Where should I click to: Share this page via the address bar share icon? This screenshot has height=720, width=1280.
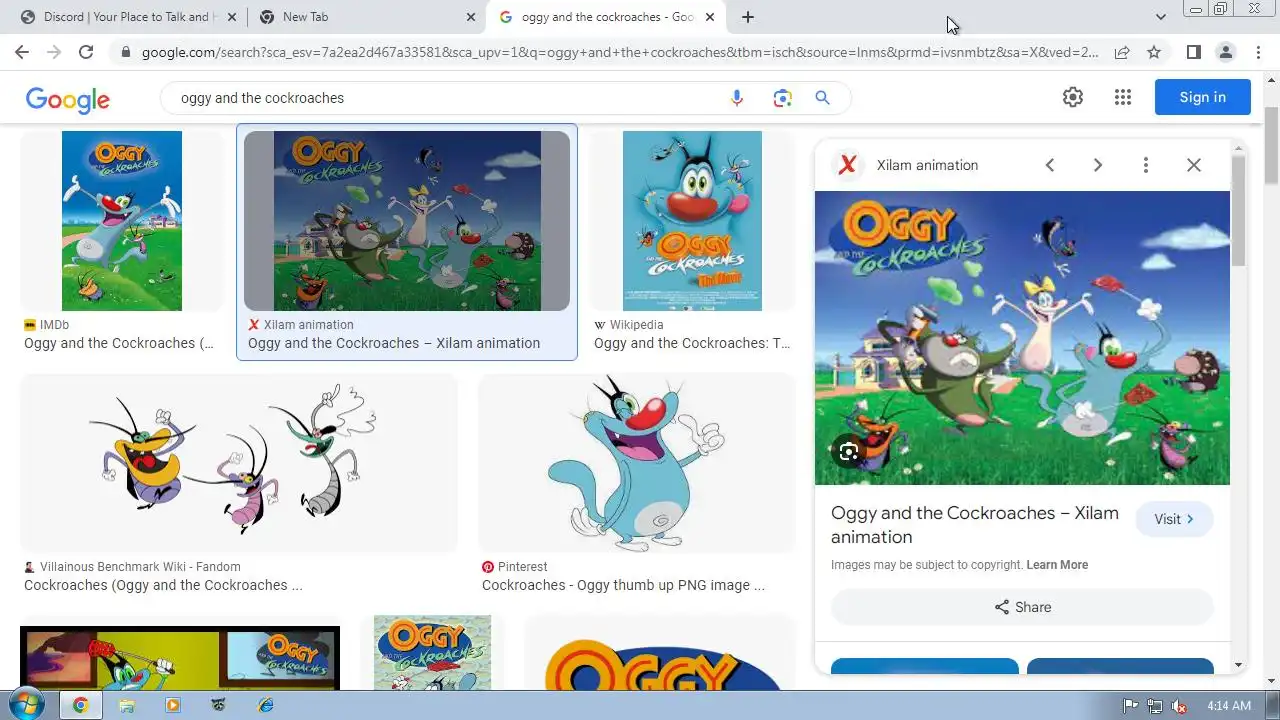1122,52
